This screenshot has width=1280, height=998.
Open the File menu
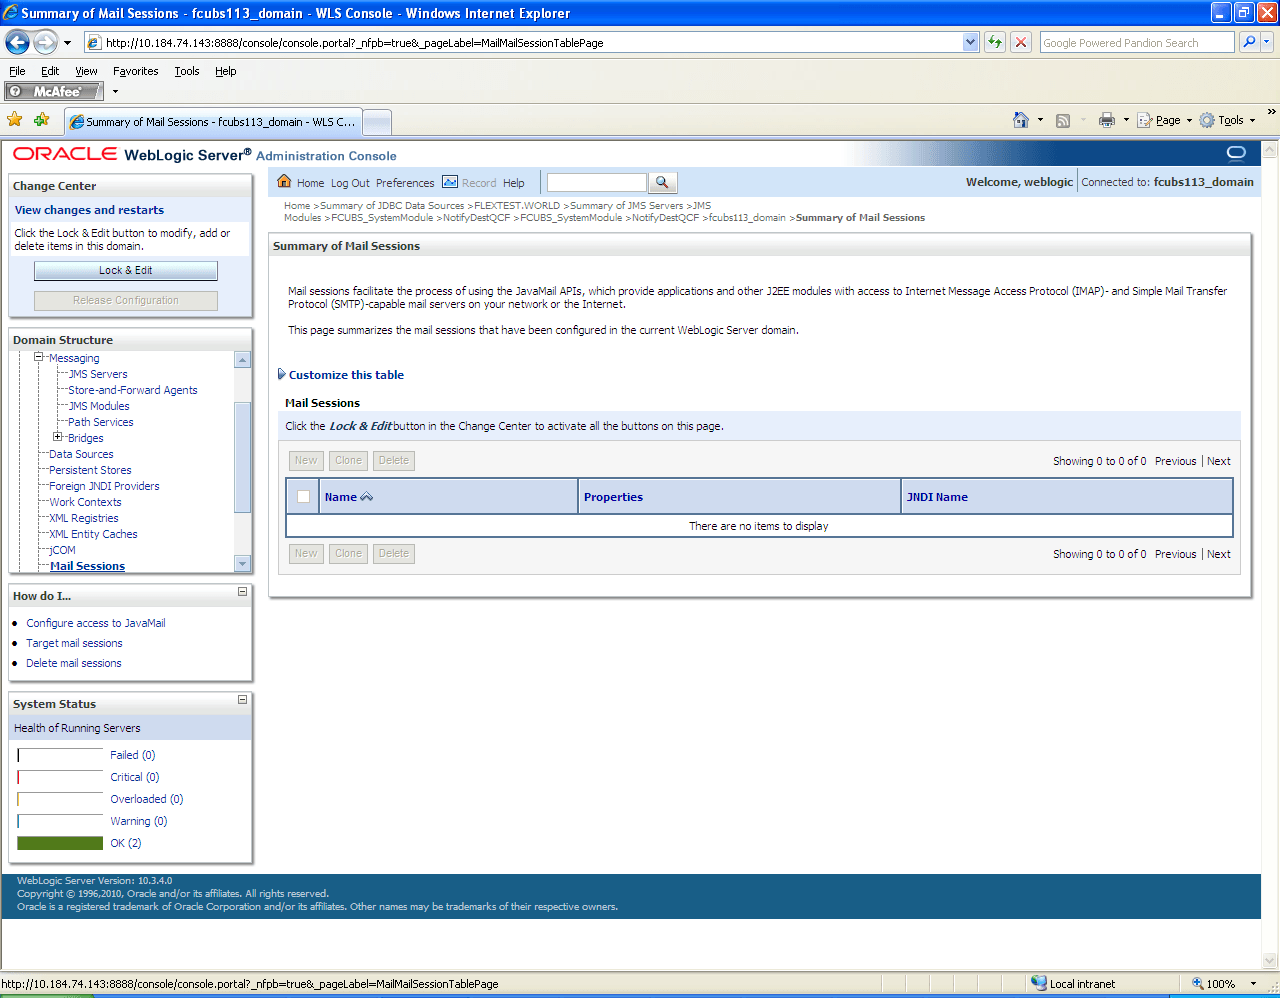pyautogui.click(x=17, y=71)
